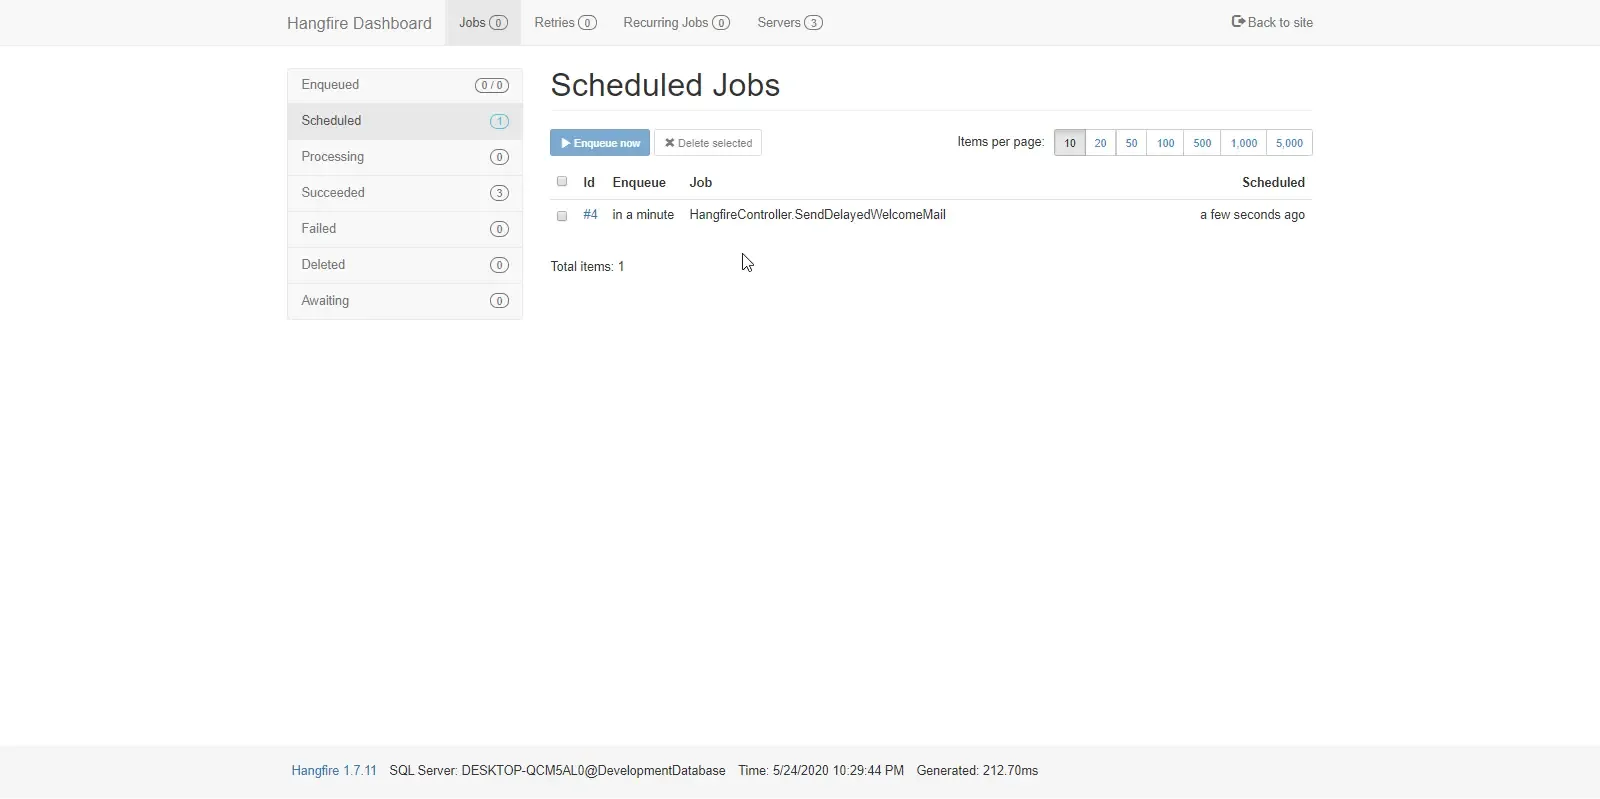Open the Recurring Jobs tab
The height and width of the screenshot is (799, 1600).
tap(676, 23)
